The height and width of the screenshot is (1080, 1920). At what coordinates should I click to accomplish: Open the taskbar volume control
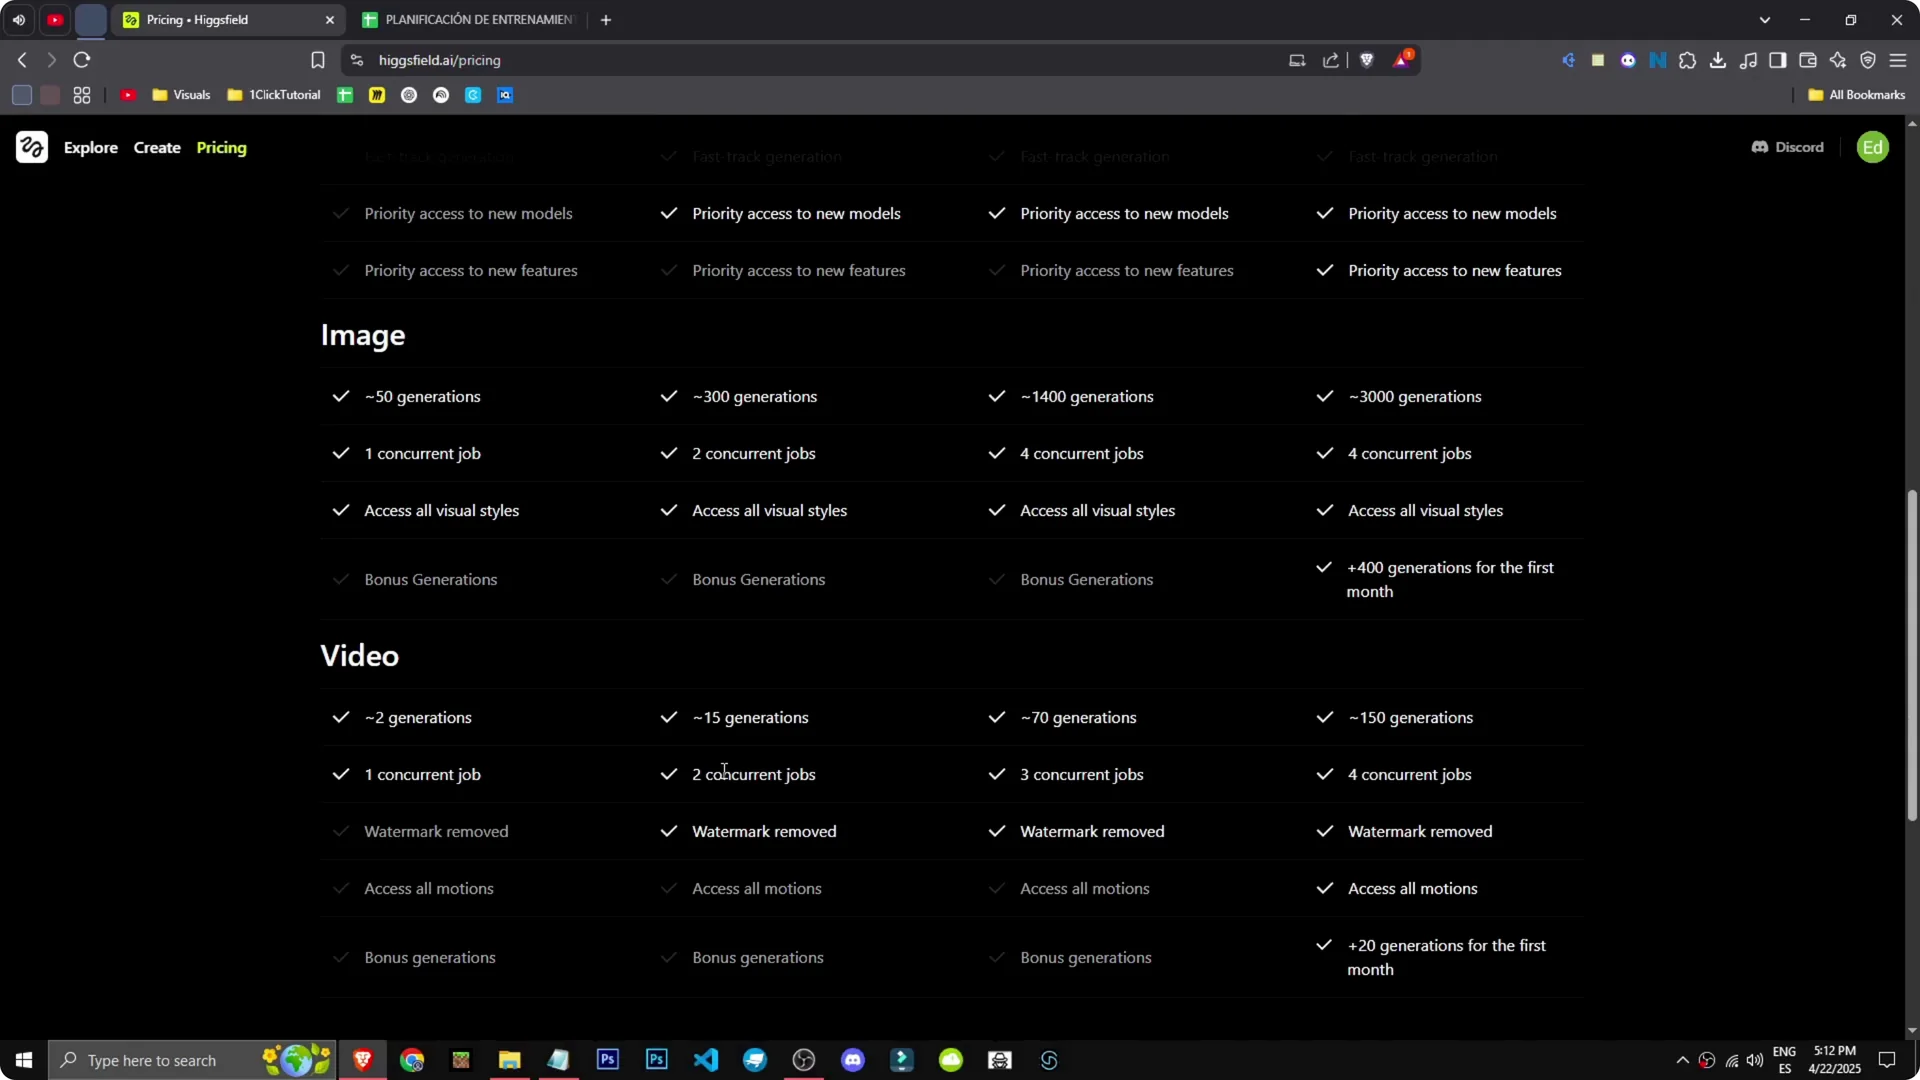[1757, 1062]
